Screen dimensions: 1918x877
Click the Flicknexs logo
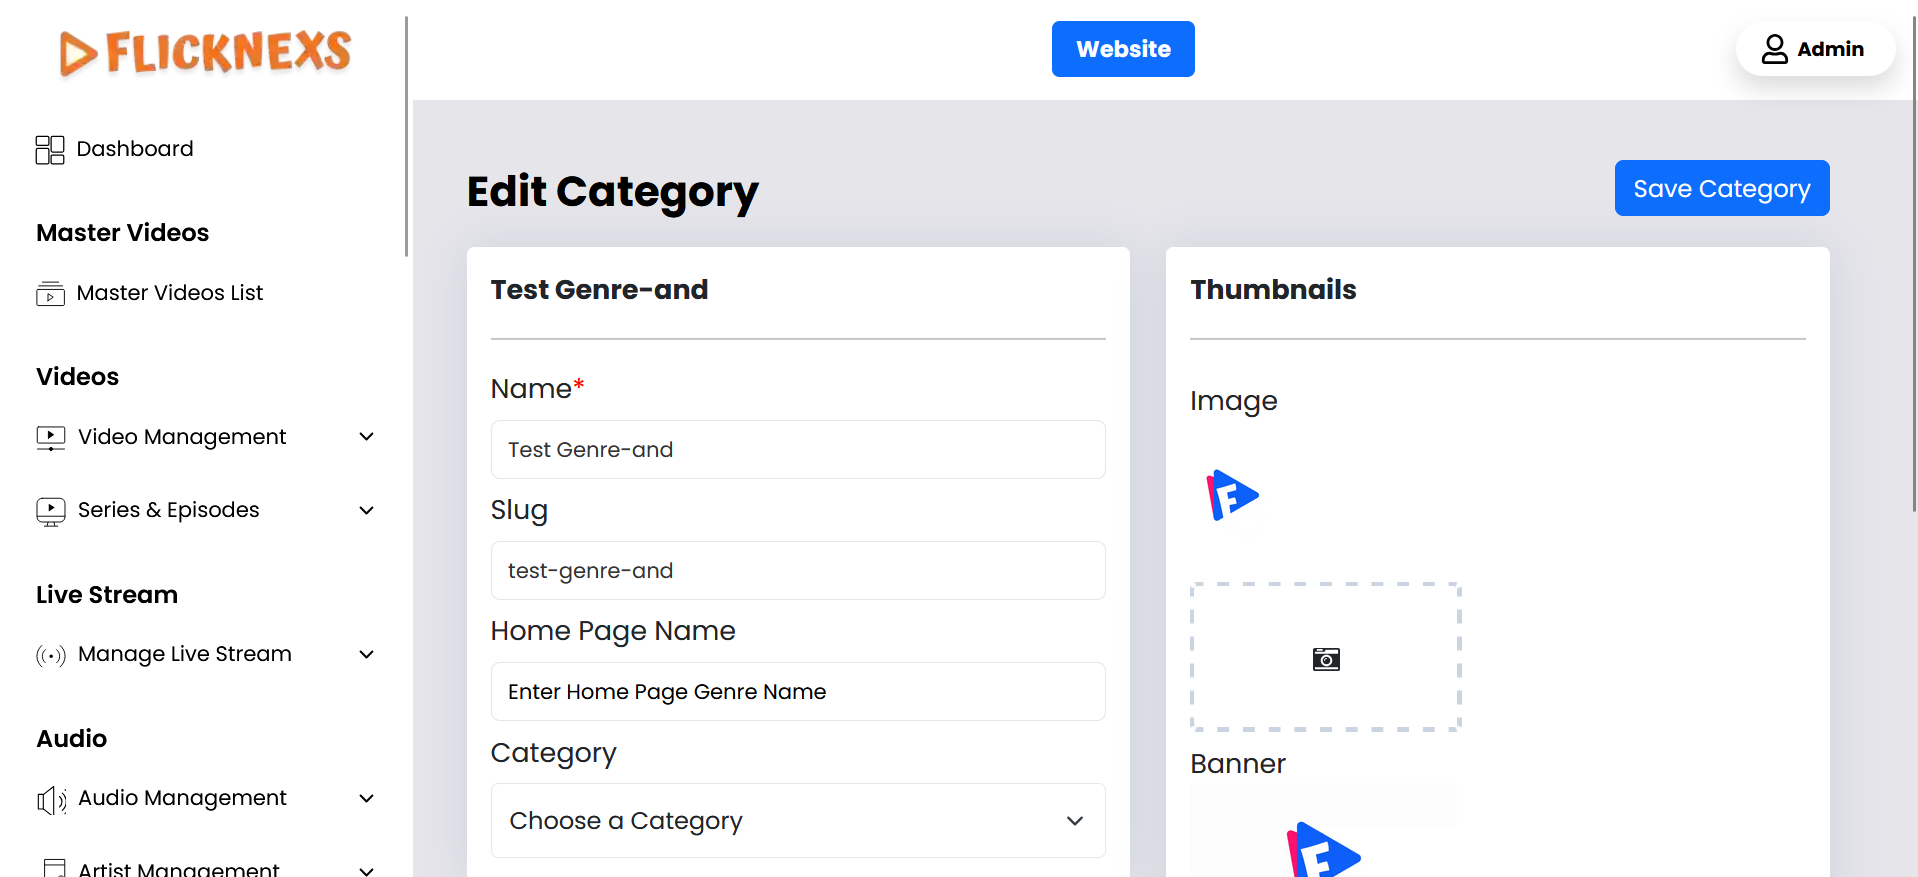(205, 52)
